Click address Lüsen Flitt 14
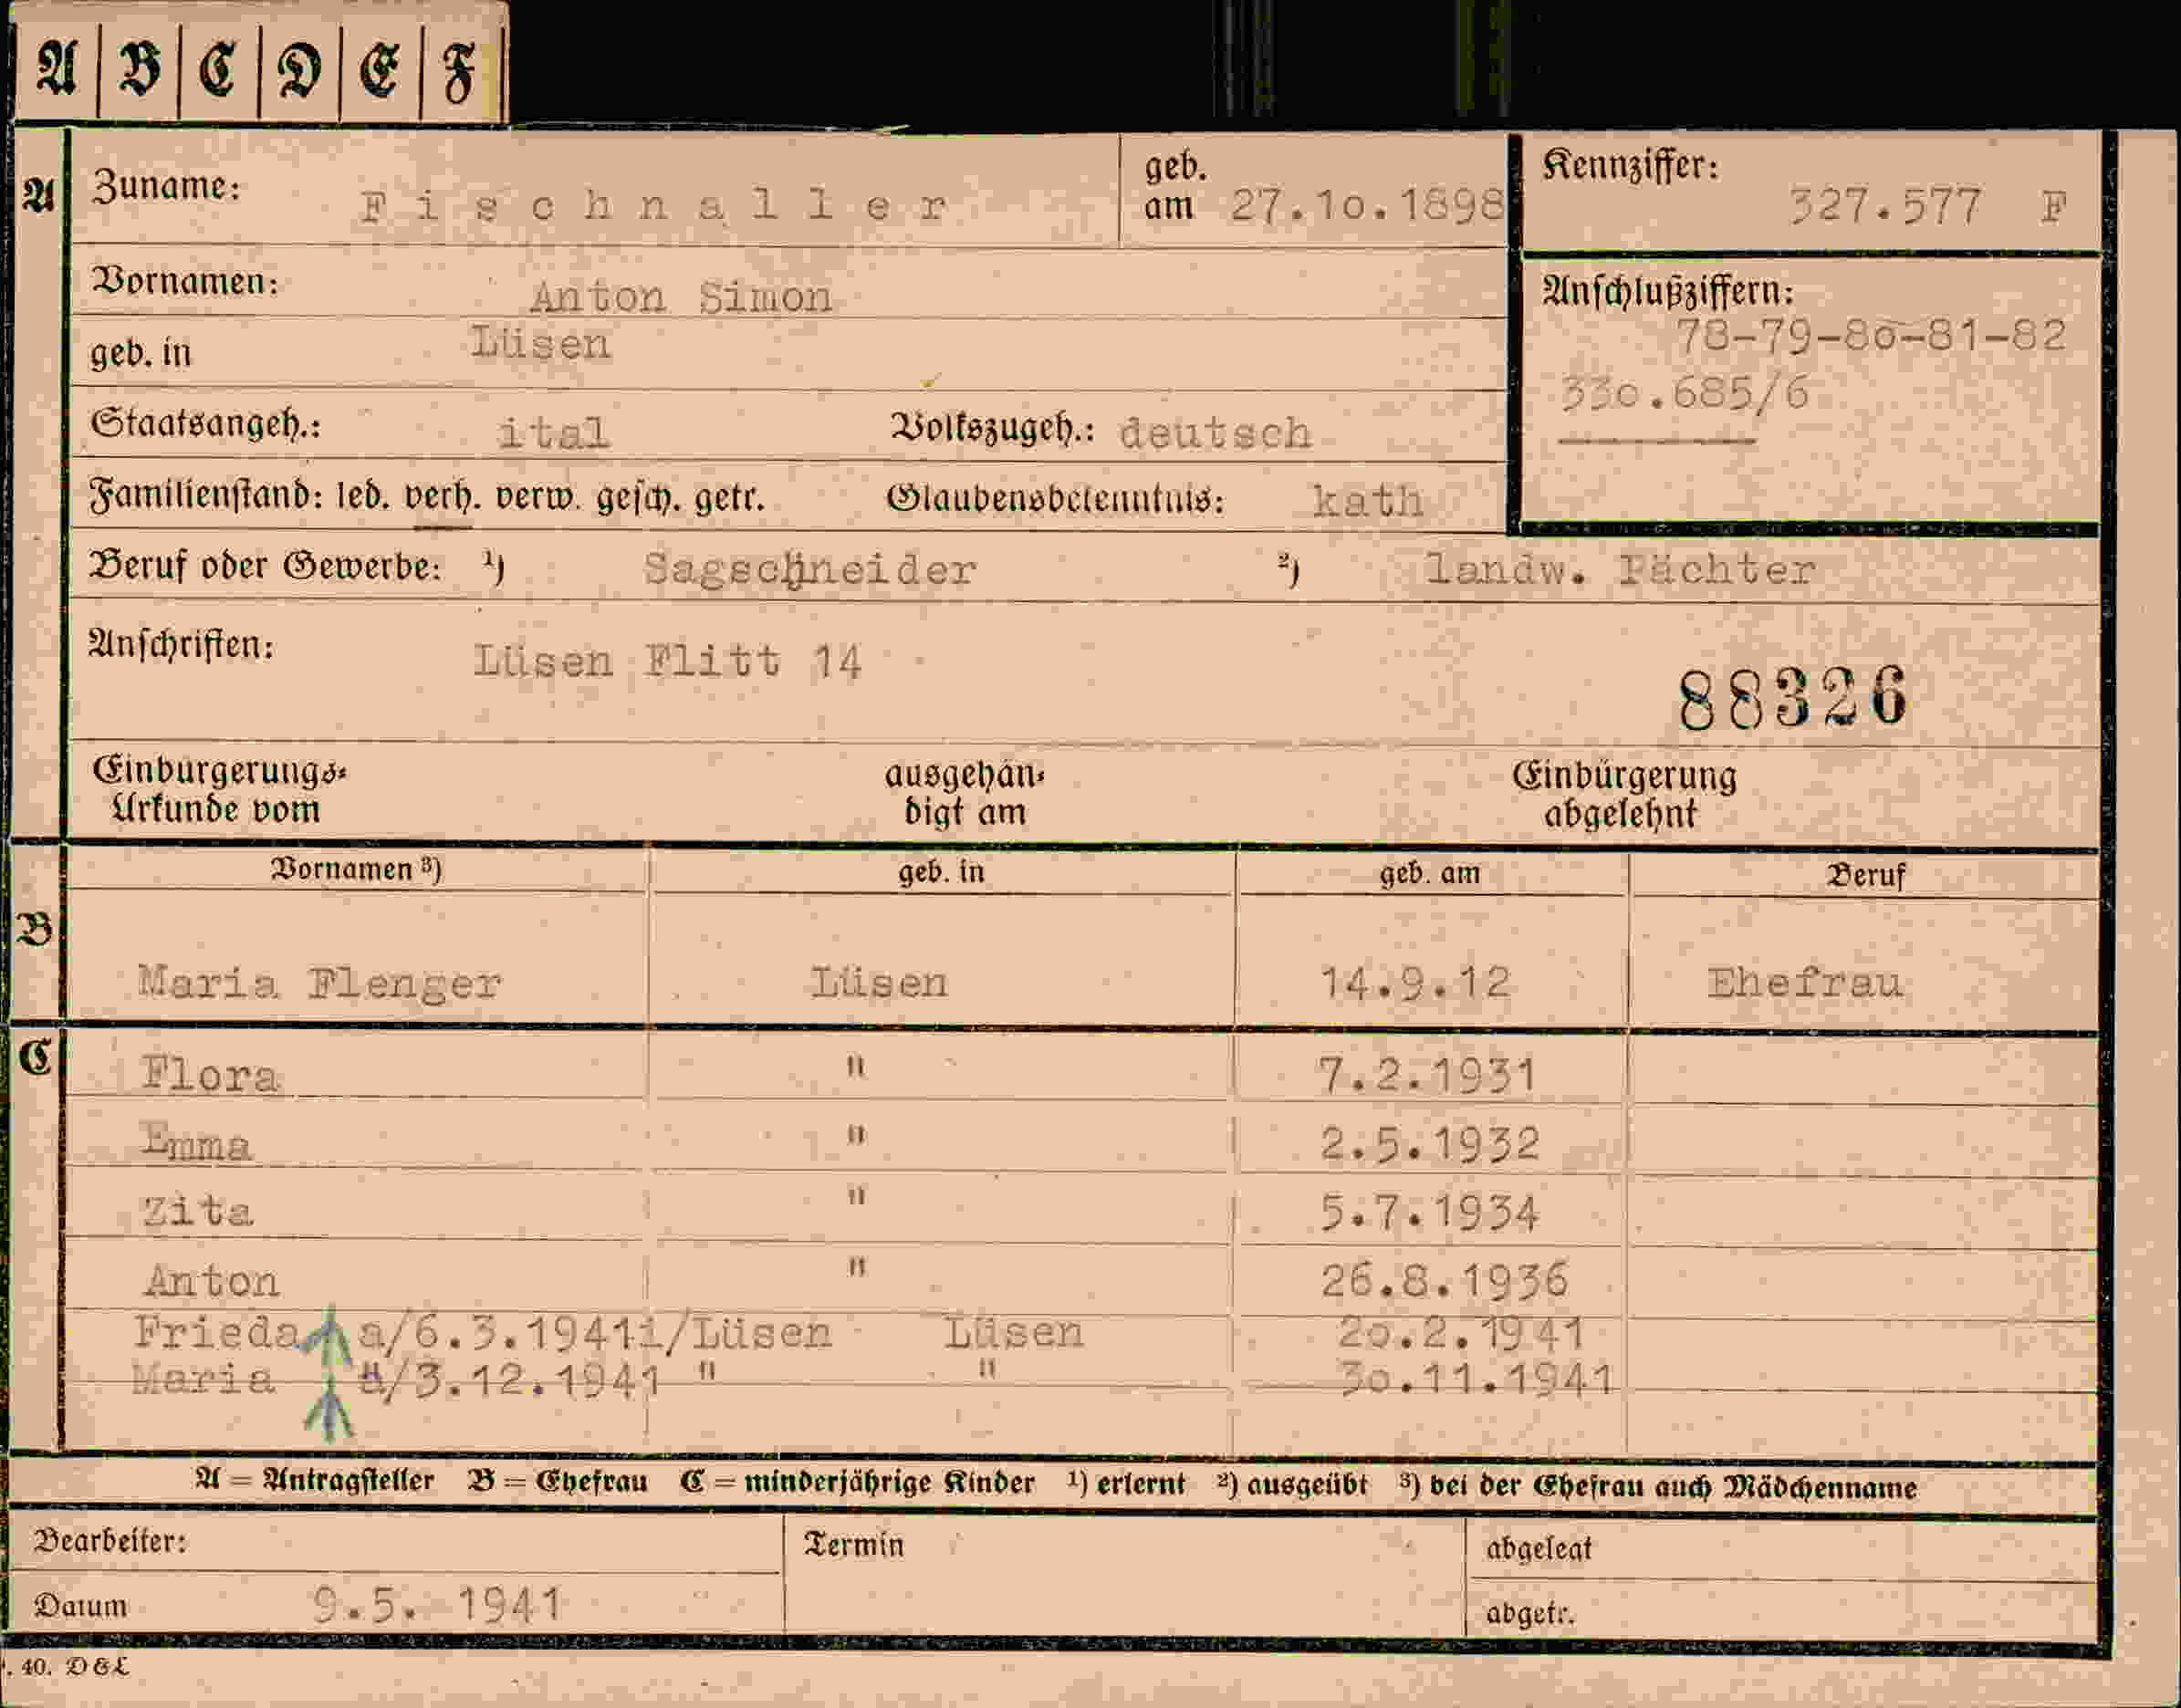Image resolution: width=2181 pixels, height=1708 pixels. [667, 662]
